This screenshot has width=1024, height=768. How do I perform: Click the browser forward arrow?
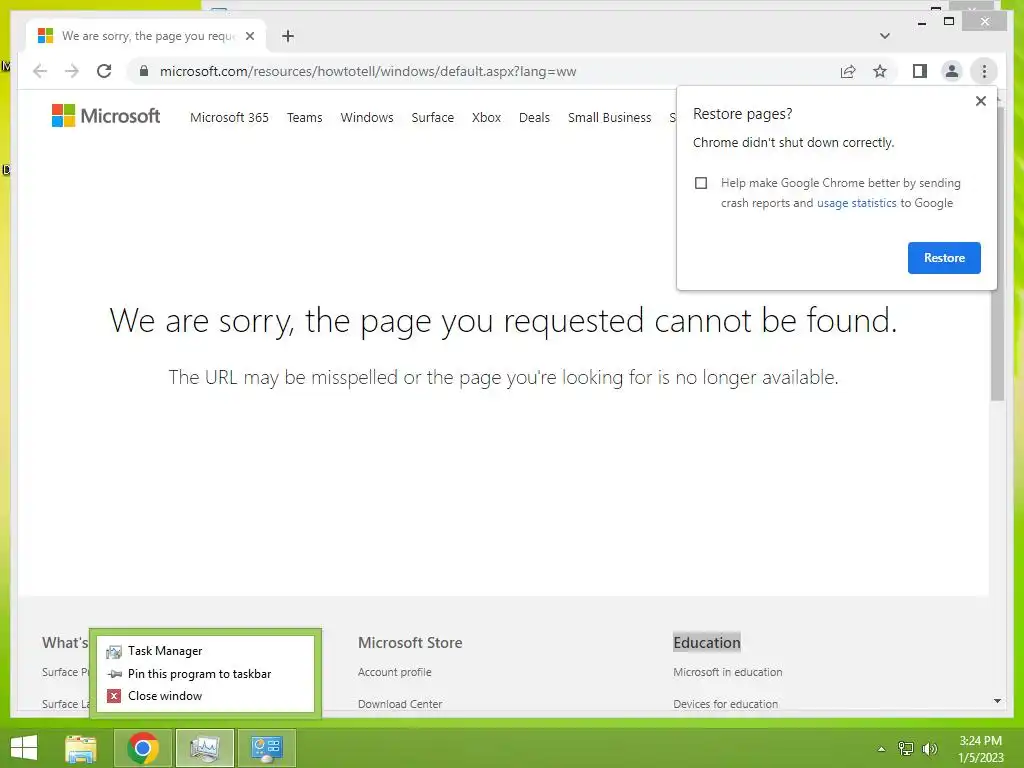coord(72,71)
